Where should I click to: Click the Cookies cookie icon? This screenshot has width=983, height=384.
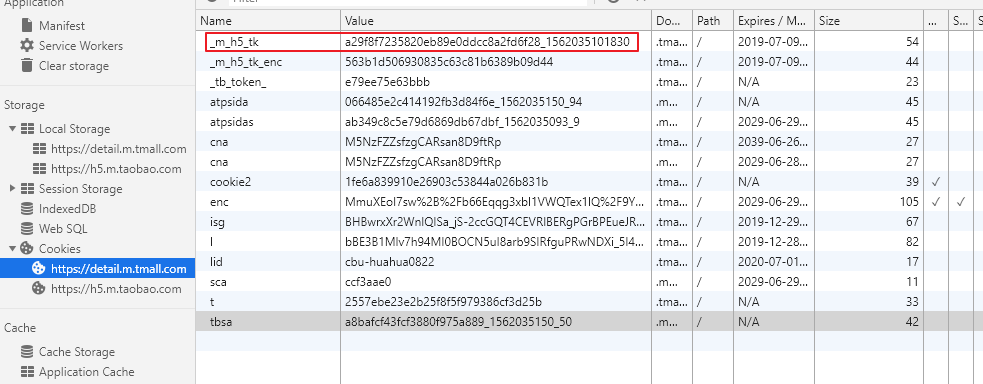point(27,248)
